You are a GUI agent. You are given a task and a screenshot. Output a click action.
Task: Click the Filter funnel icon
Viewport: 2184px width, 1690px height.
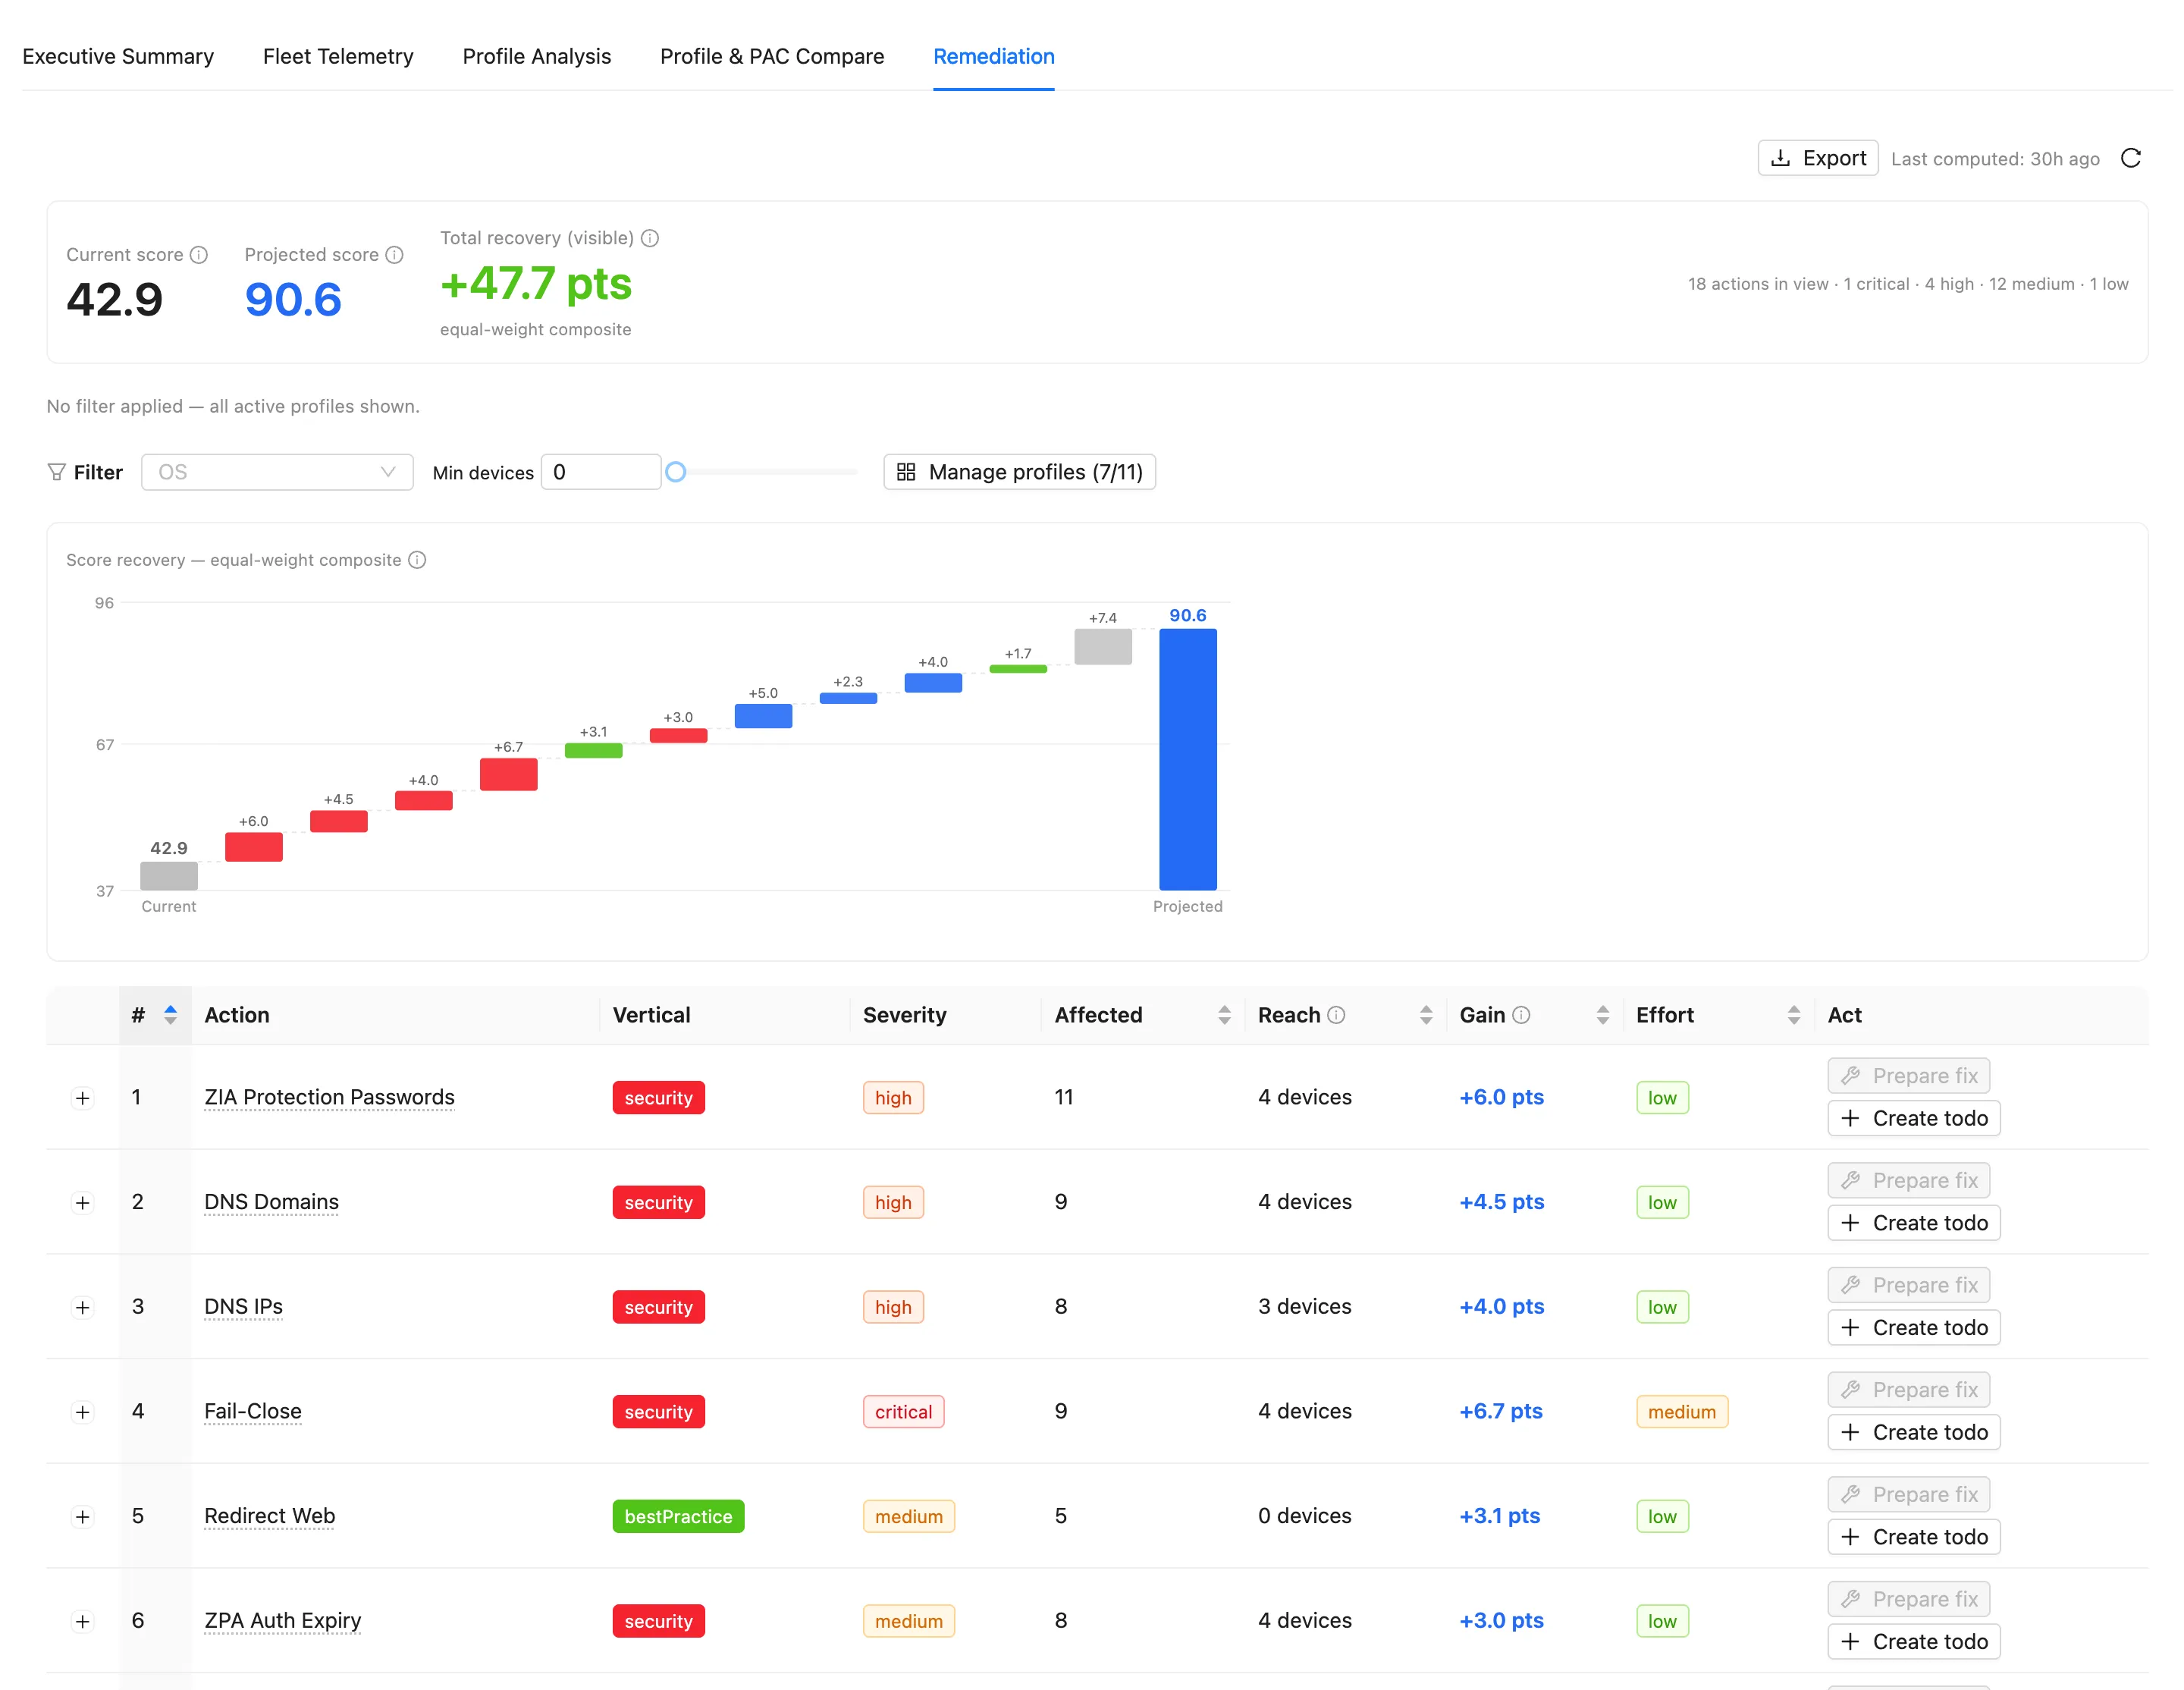pyautogui.click(x=57, y=472)
